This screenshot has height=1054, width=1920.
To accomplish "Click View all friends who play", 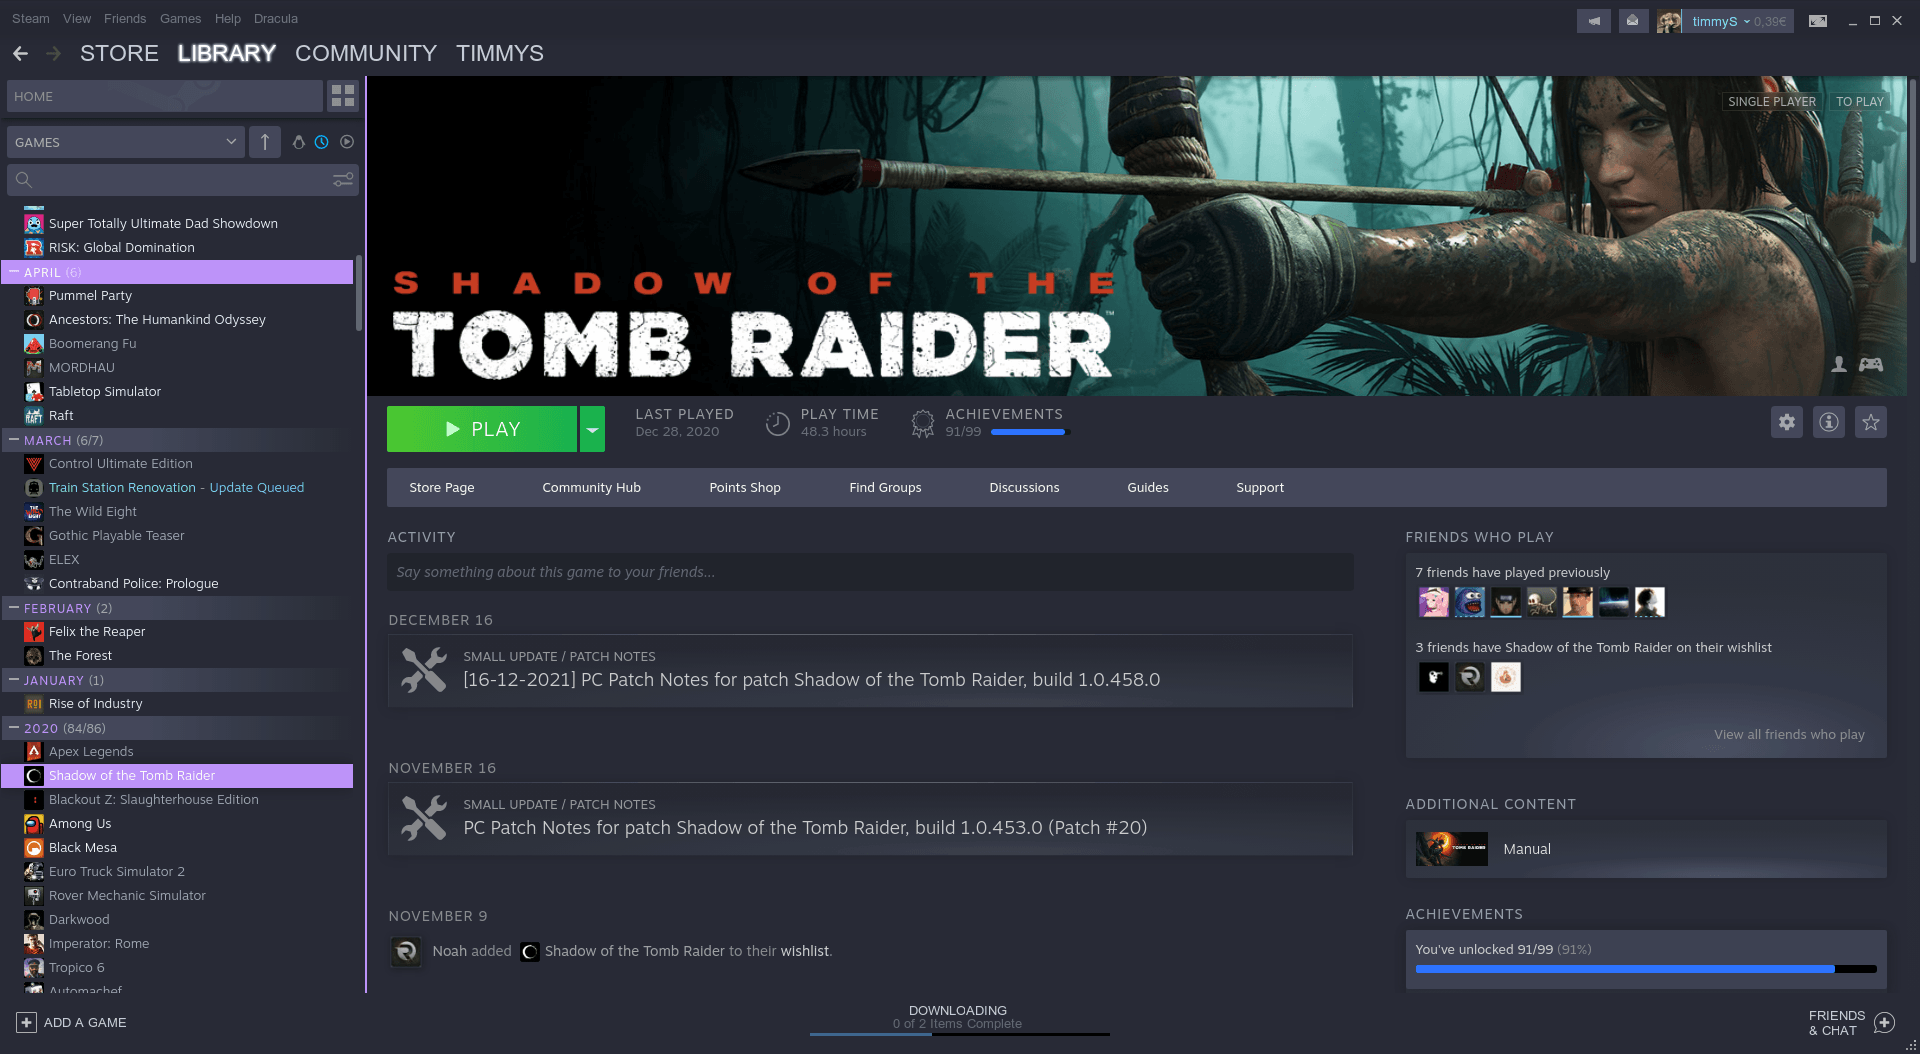I will coord(1789,734).
